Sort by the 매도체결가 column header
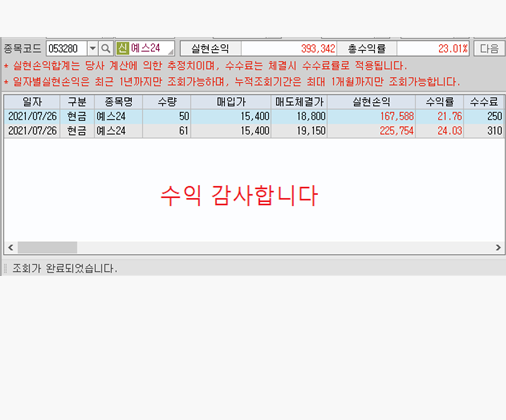The width and height of the screenshot is (506, 420). click(x=299, y=102)
